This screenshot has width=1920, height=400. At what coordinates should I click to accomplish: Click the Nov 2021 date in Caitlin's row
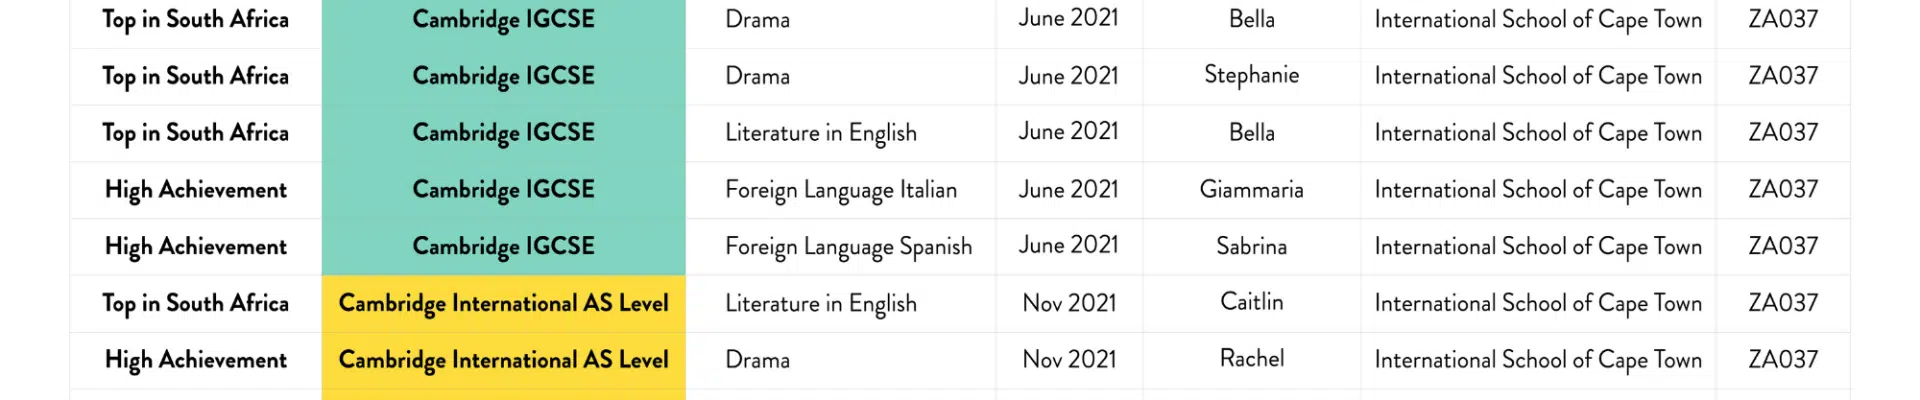click(1069, 303)
